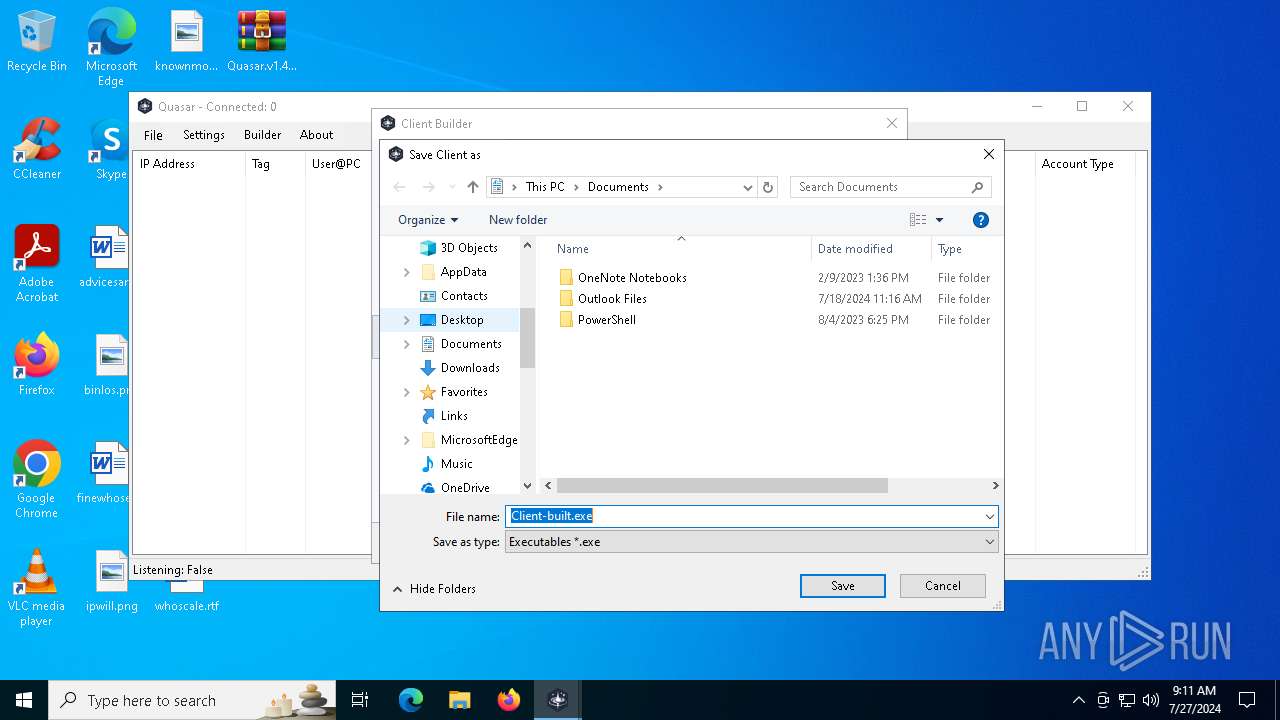Viewport: 1280px width, 720px height.
Task: Collapse the folder pane with Hide Folders
Action: (x=434, y=589)
